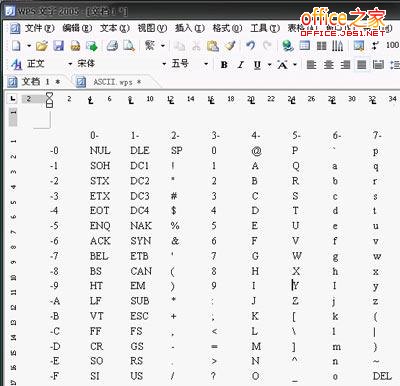
Task: Click the Print icon
Action: pos(112,46)
